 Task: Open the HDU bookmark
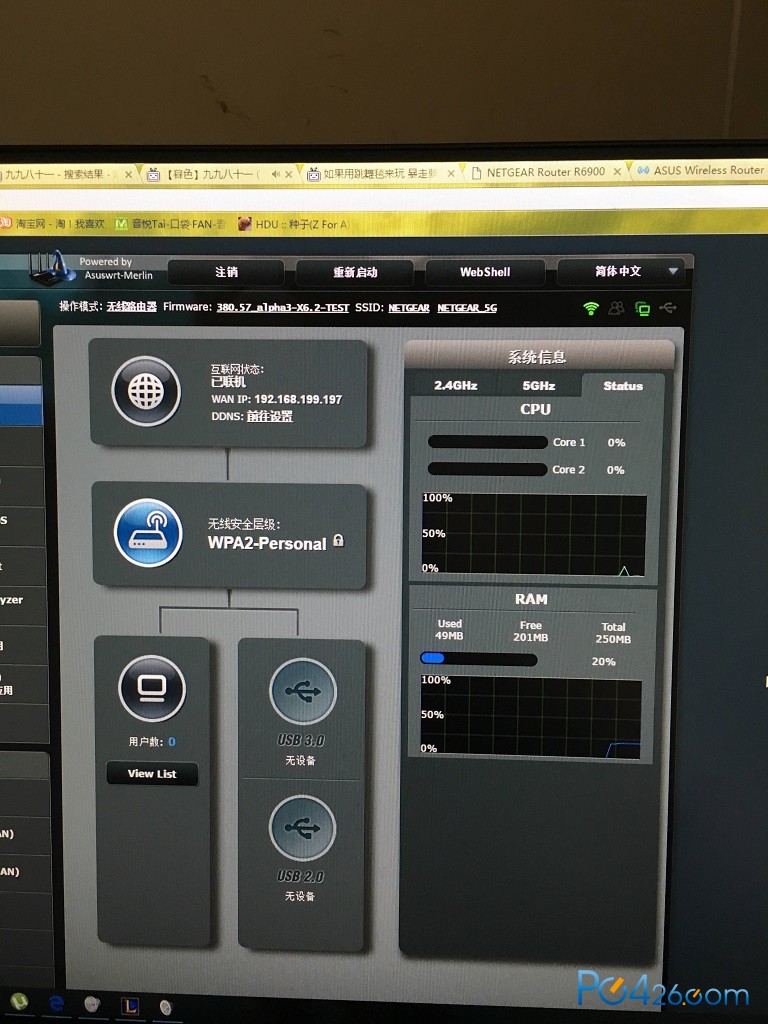(293, 225)
